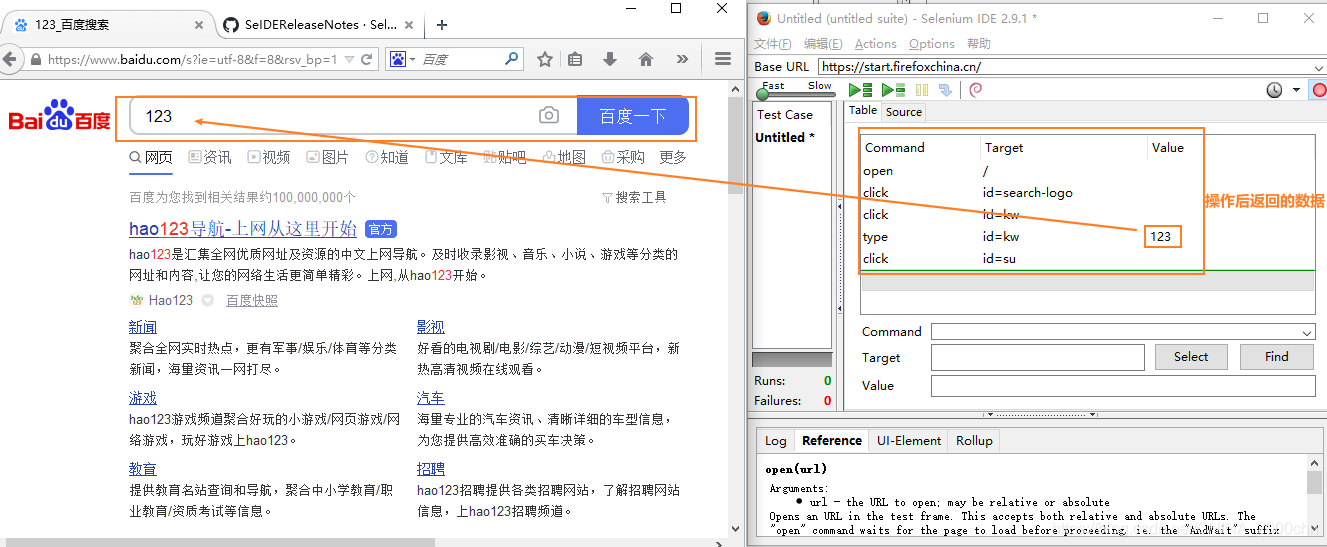Viewport: 1327px width, 547px height.
Task: Open the Firefox hamburger menu
Action: click(723, 59)
